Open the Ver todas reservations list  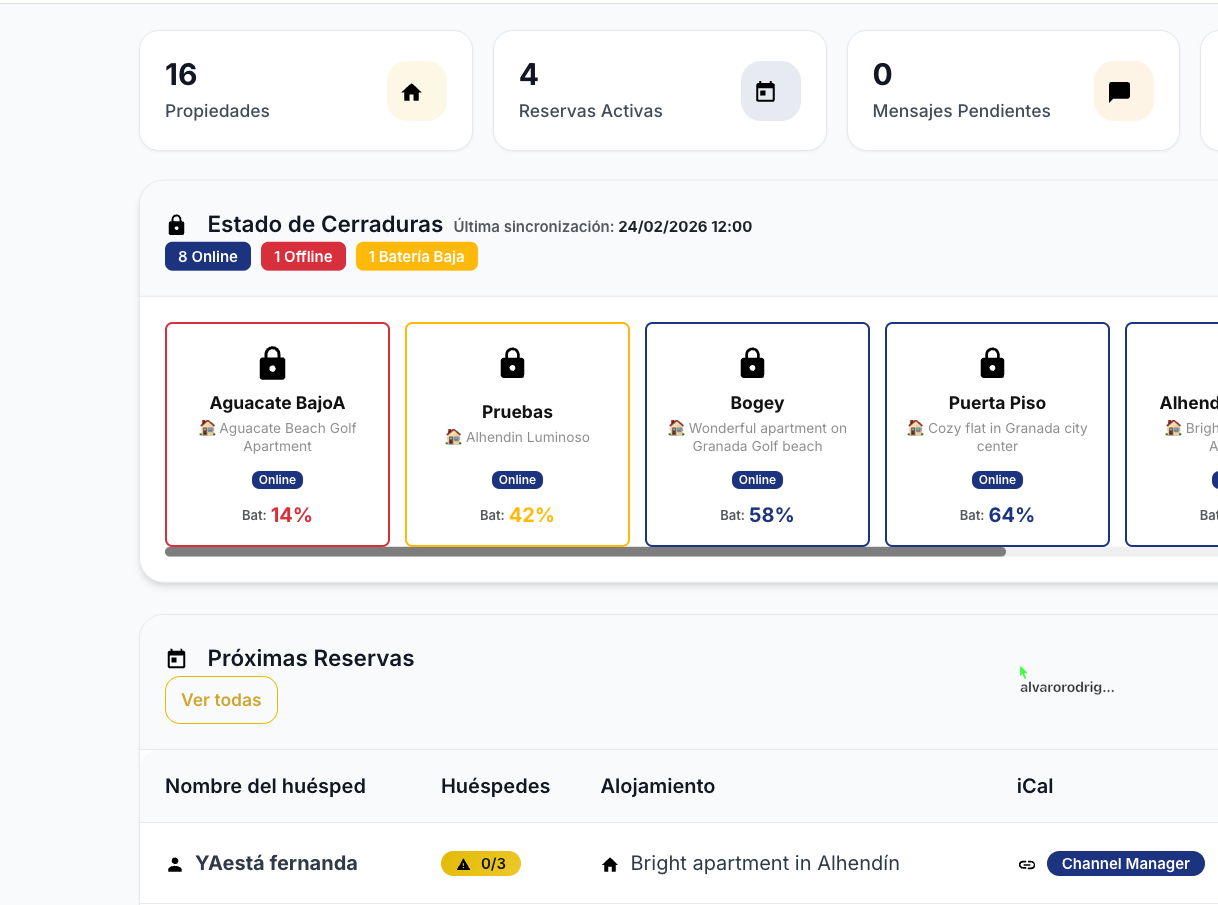221,700
